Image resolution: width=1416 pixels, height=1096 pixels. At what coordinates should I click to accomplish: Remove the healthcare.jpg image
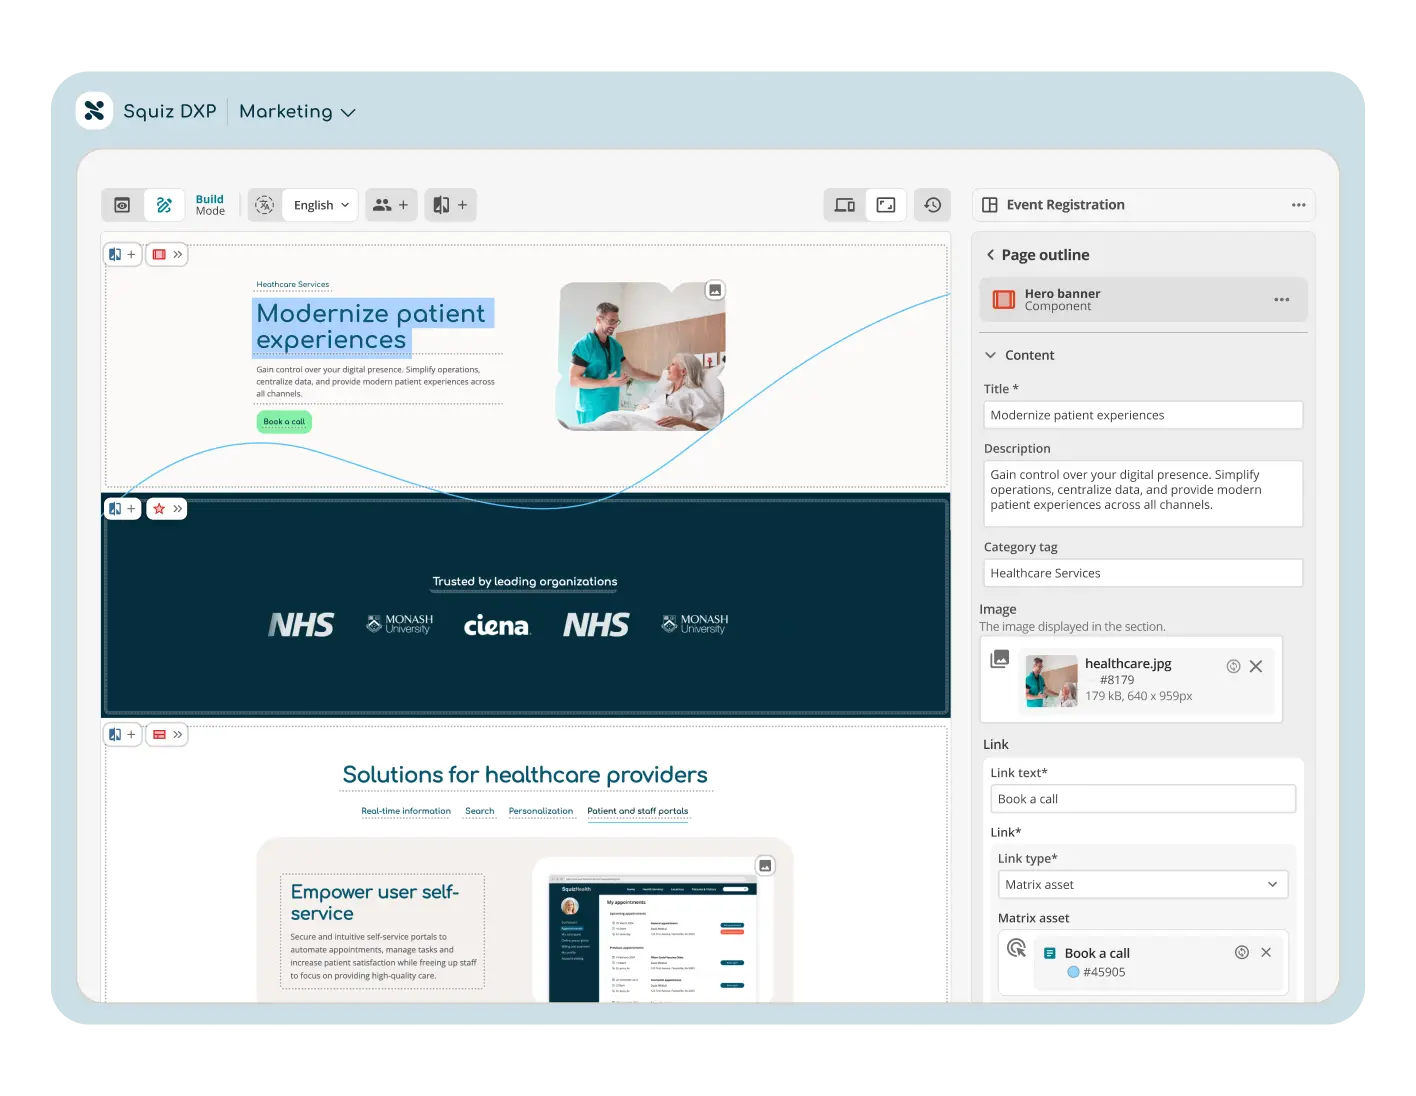[1256, 667]
